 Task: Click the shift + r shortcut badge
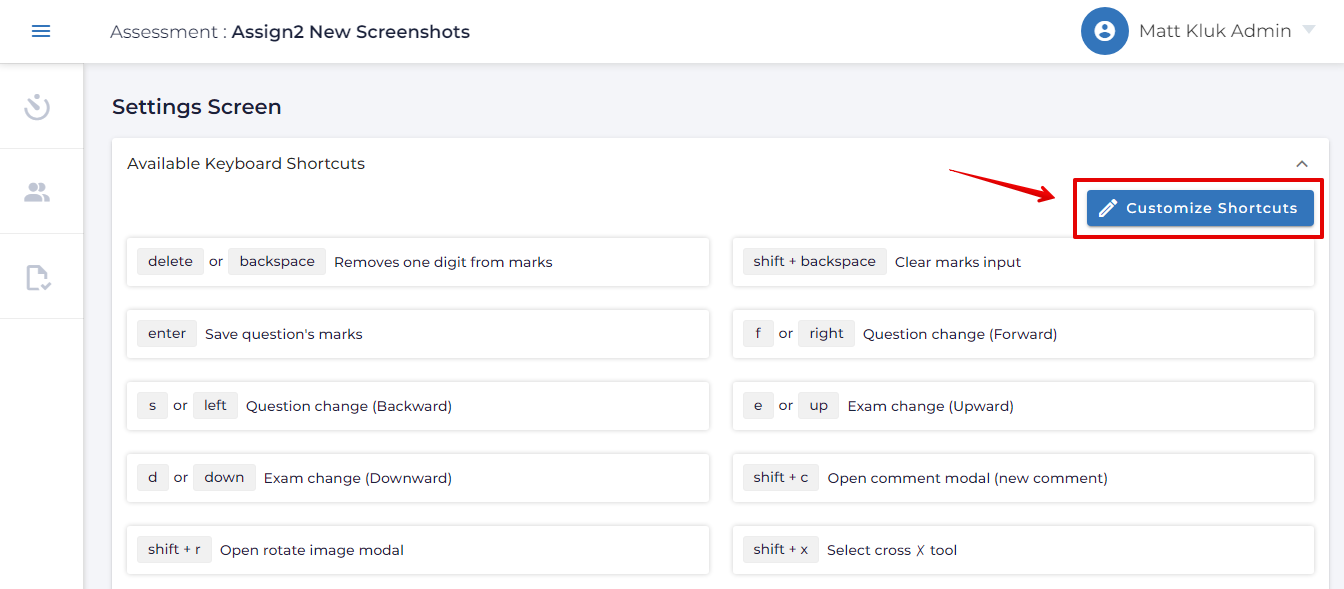174,550
